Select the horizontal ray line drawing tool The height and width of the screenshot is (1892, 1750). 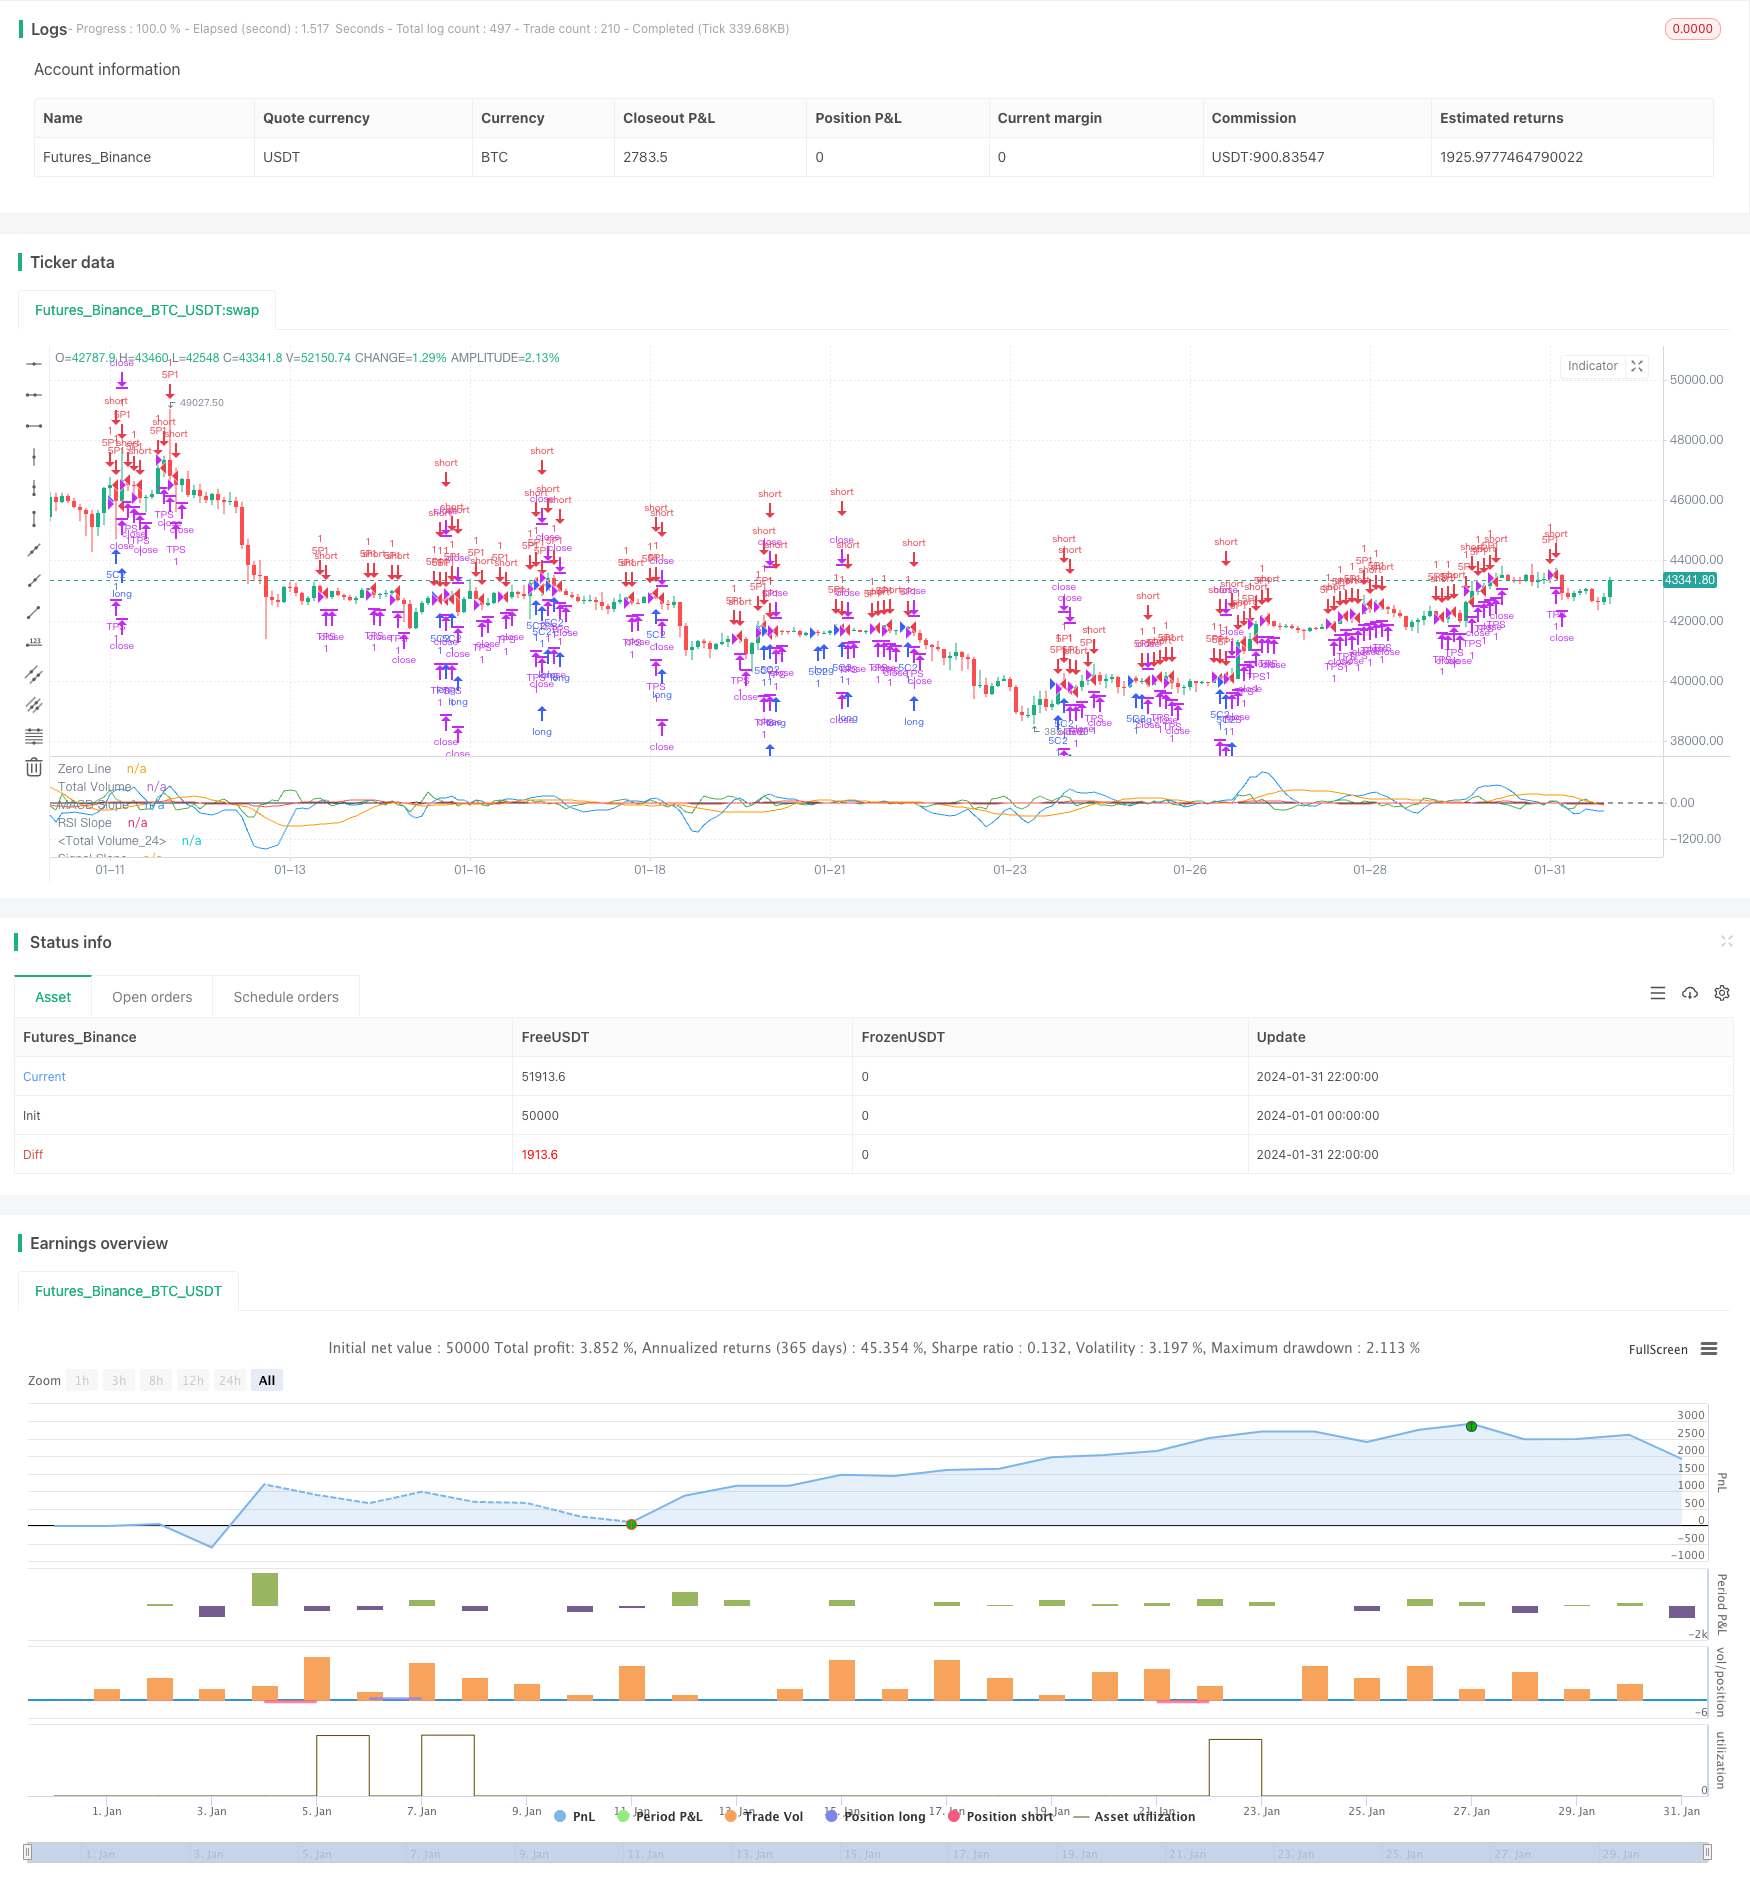pyautogui.click(x=34, y=395)
